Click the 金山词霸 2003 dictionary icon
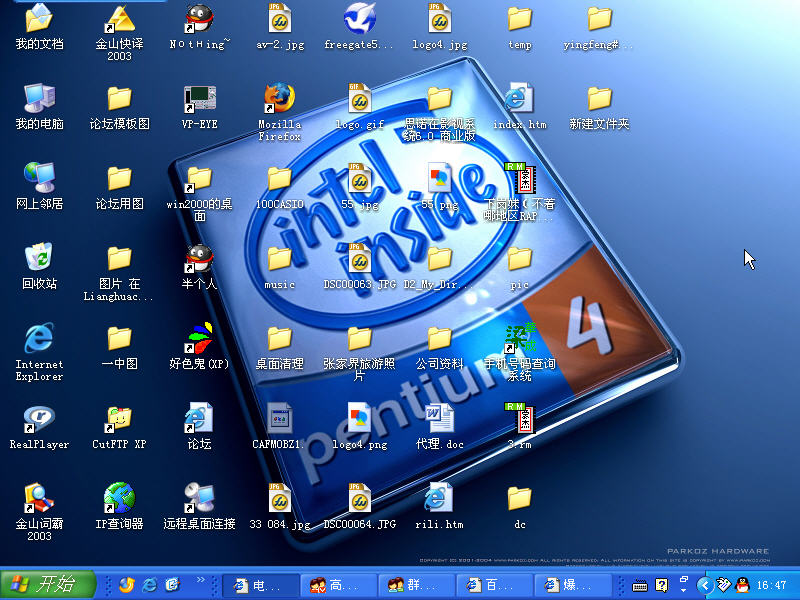The image size is (800, 600). coord(39,498)
